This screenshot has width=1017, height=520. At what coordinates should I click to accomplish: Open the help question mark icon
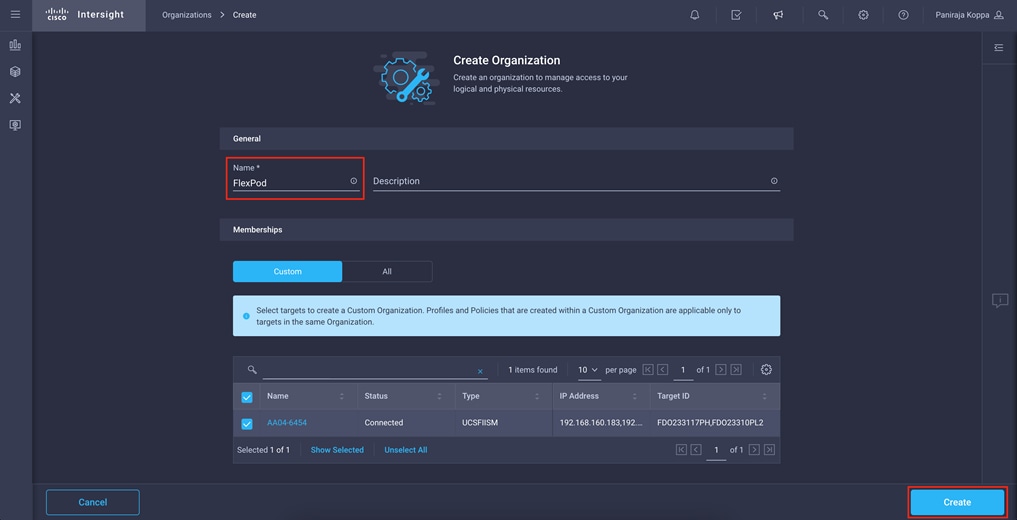coord(903,15)
